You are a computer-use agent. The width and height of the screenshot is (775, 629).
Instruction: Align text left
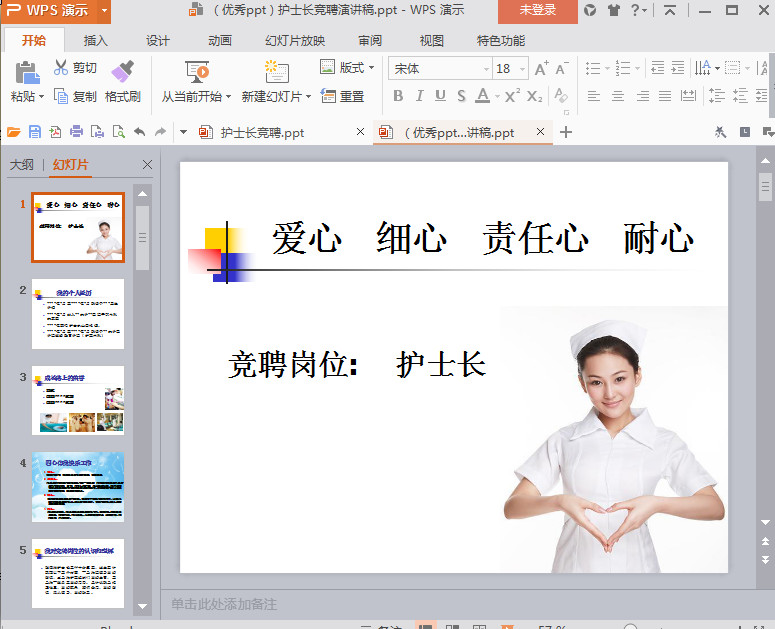tap(594, 96)
